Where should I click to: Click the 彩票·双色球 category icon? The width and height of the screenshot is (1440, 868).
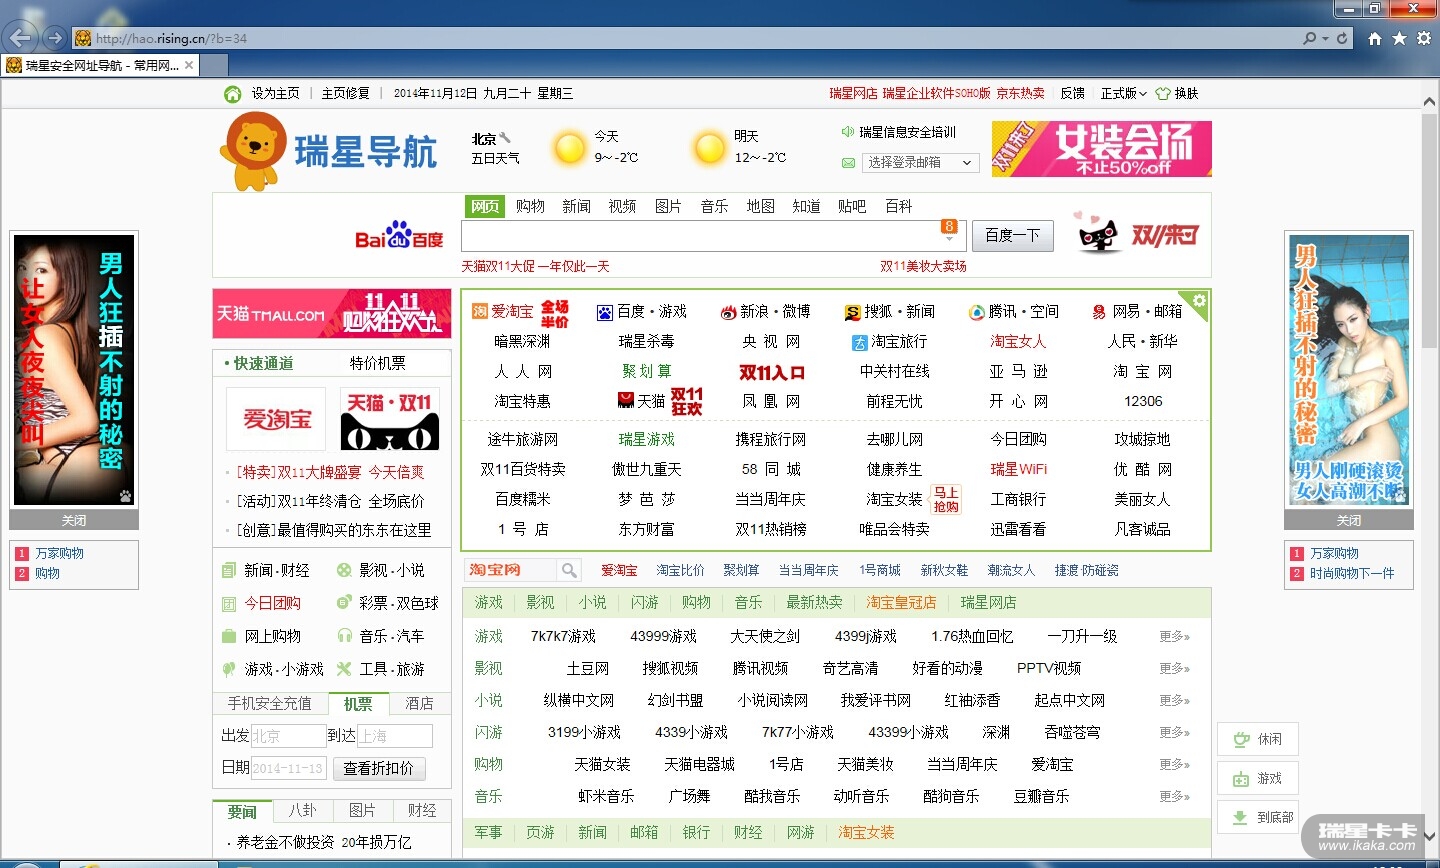(x=344, y=603)
